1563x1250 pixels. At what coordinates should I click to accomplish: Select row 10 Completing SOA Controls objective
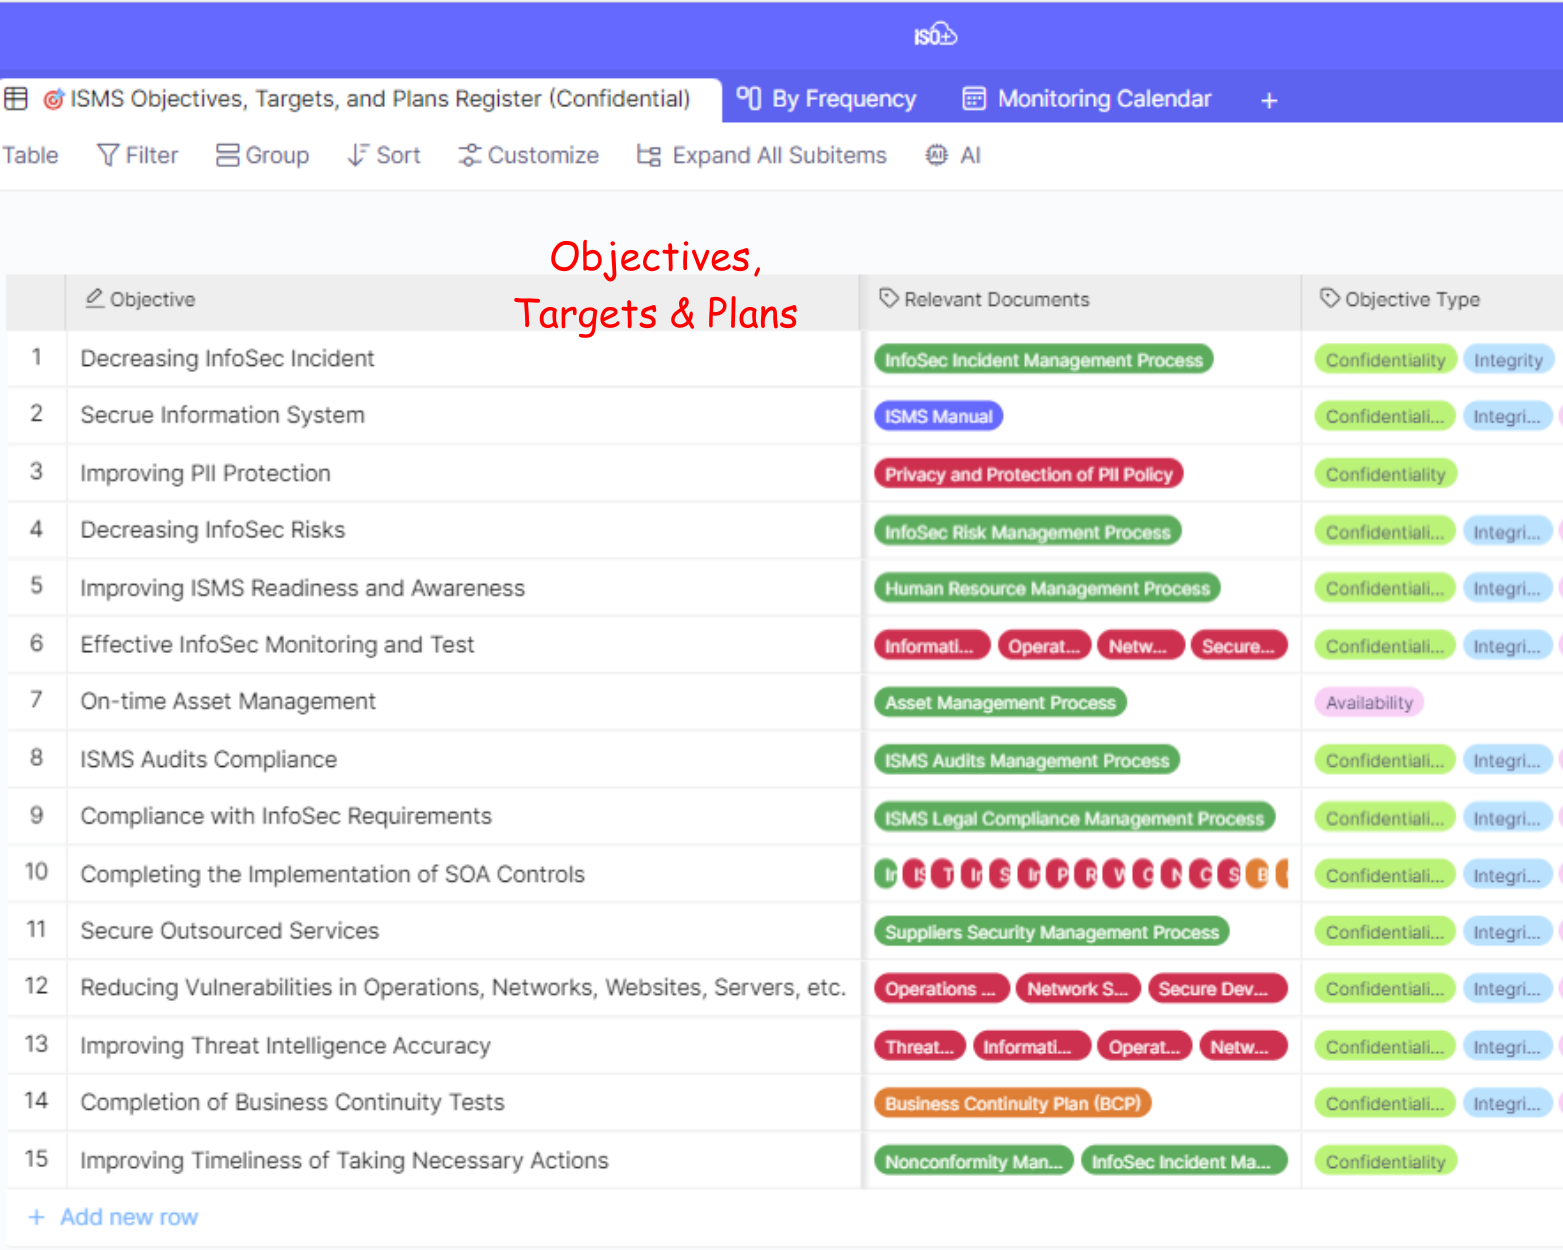tap(332, 875)
